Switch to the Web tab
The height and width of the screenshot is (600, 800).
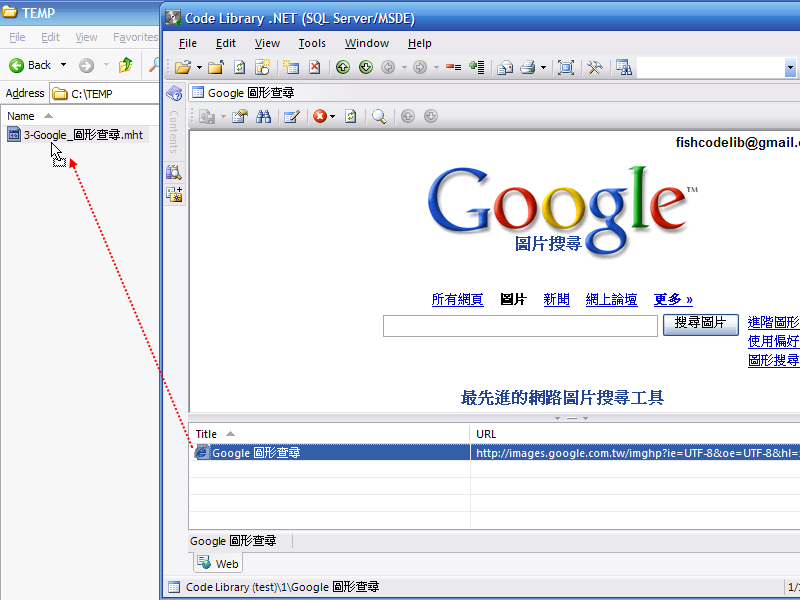[x=218, y=563]
